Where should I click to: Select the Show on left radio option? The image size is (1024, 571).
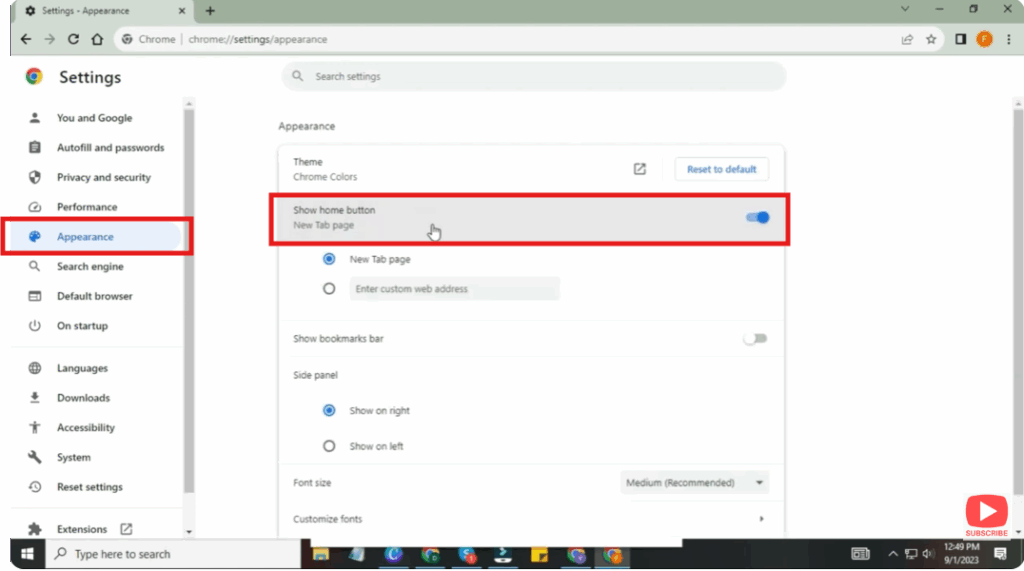click(x=329, y=446)
